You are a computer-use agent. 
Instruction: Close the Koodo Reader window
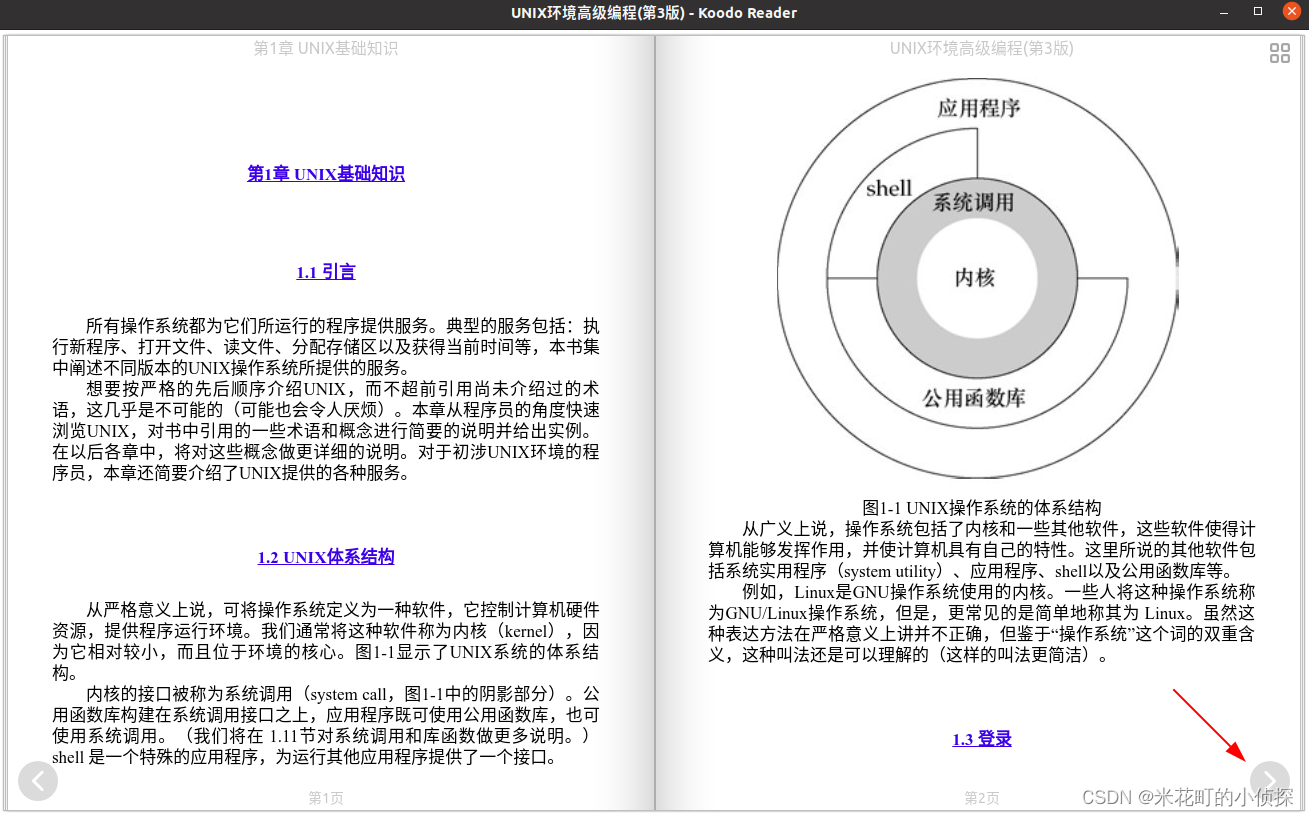[1290, 13]
